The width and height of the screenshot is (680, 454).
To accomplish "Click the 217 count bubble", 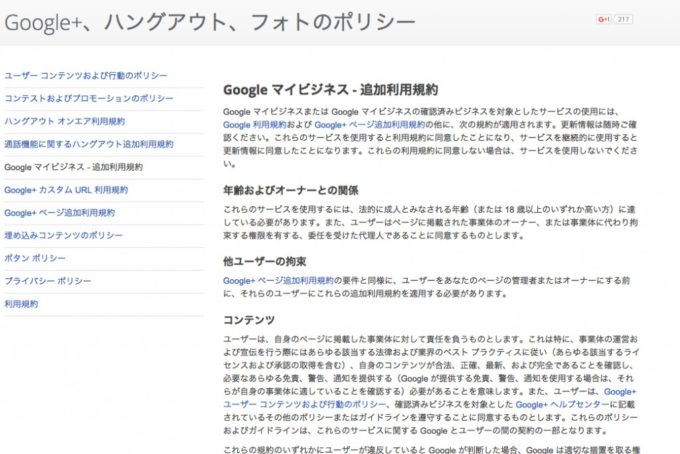I will pos(623,19).
